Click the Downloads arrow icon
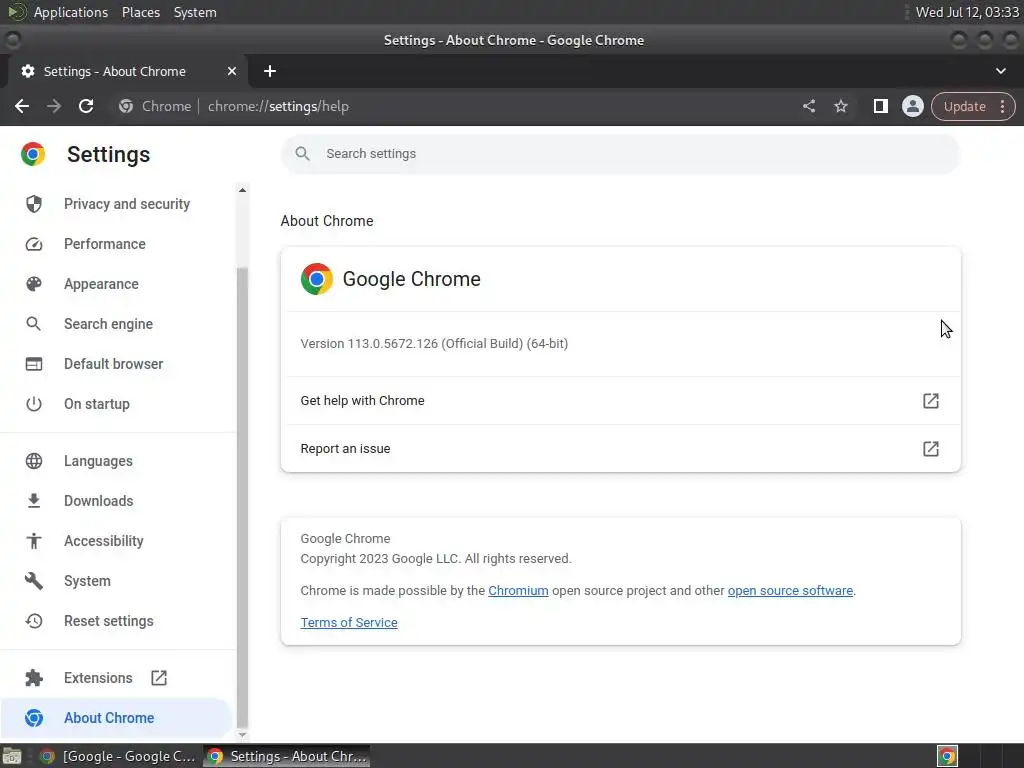 pyautogui.click(x=33, y=501)
